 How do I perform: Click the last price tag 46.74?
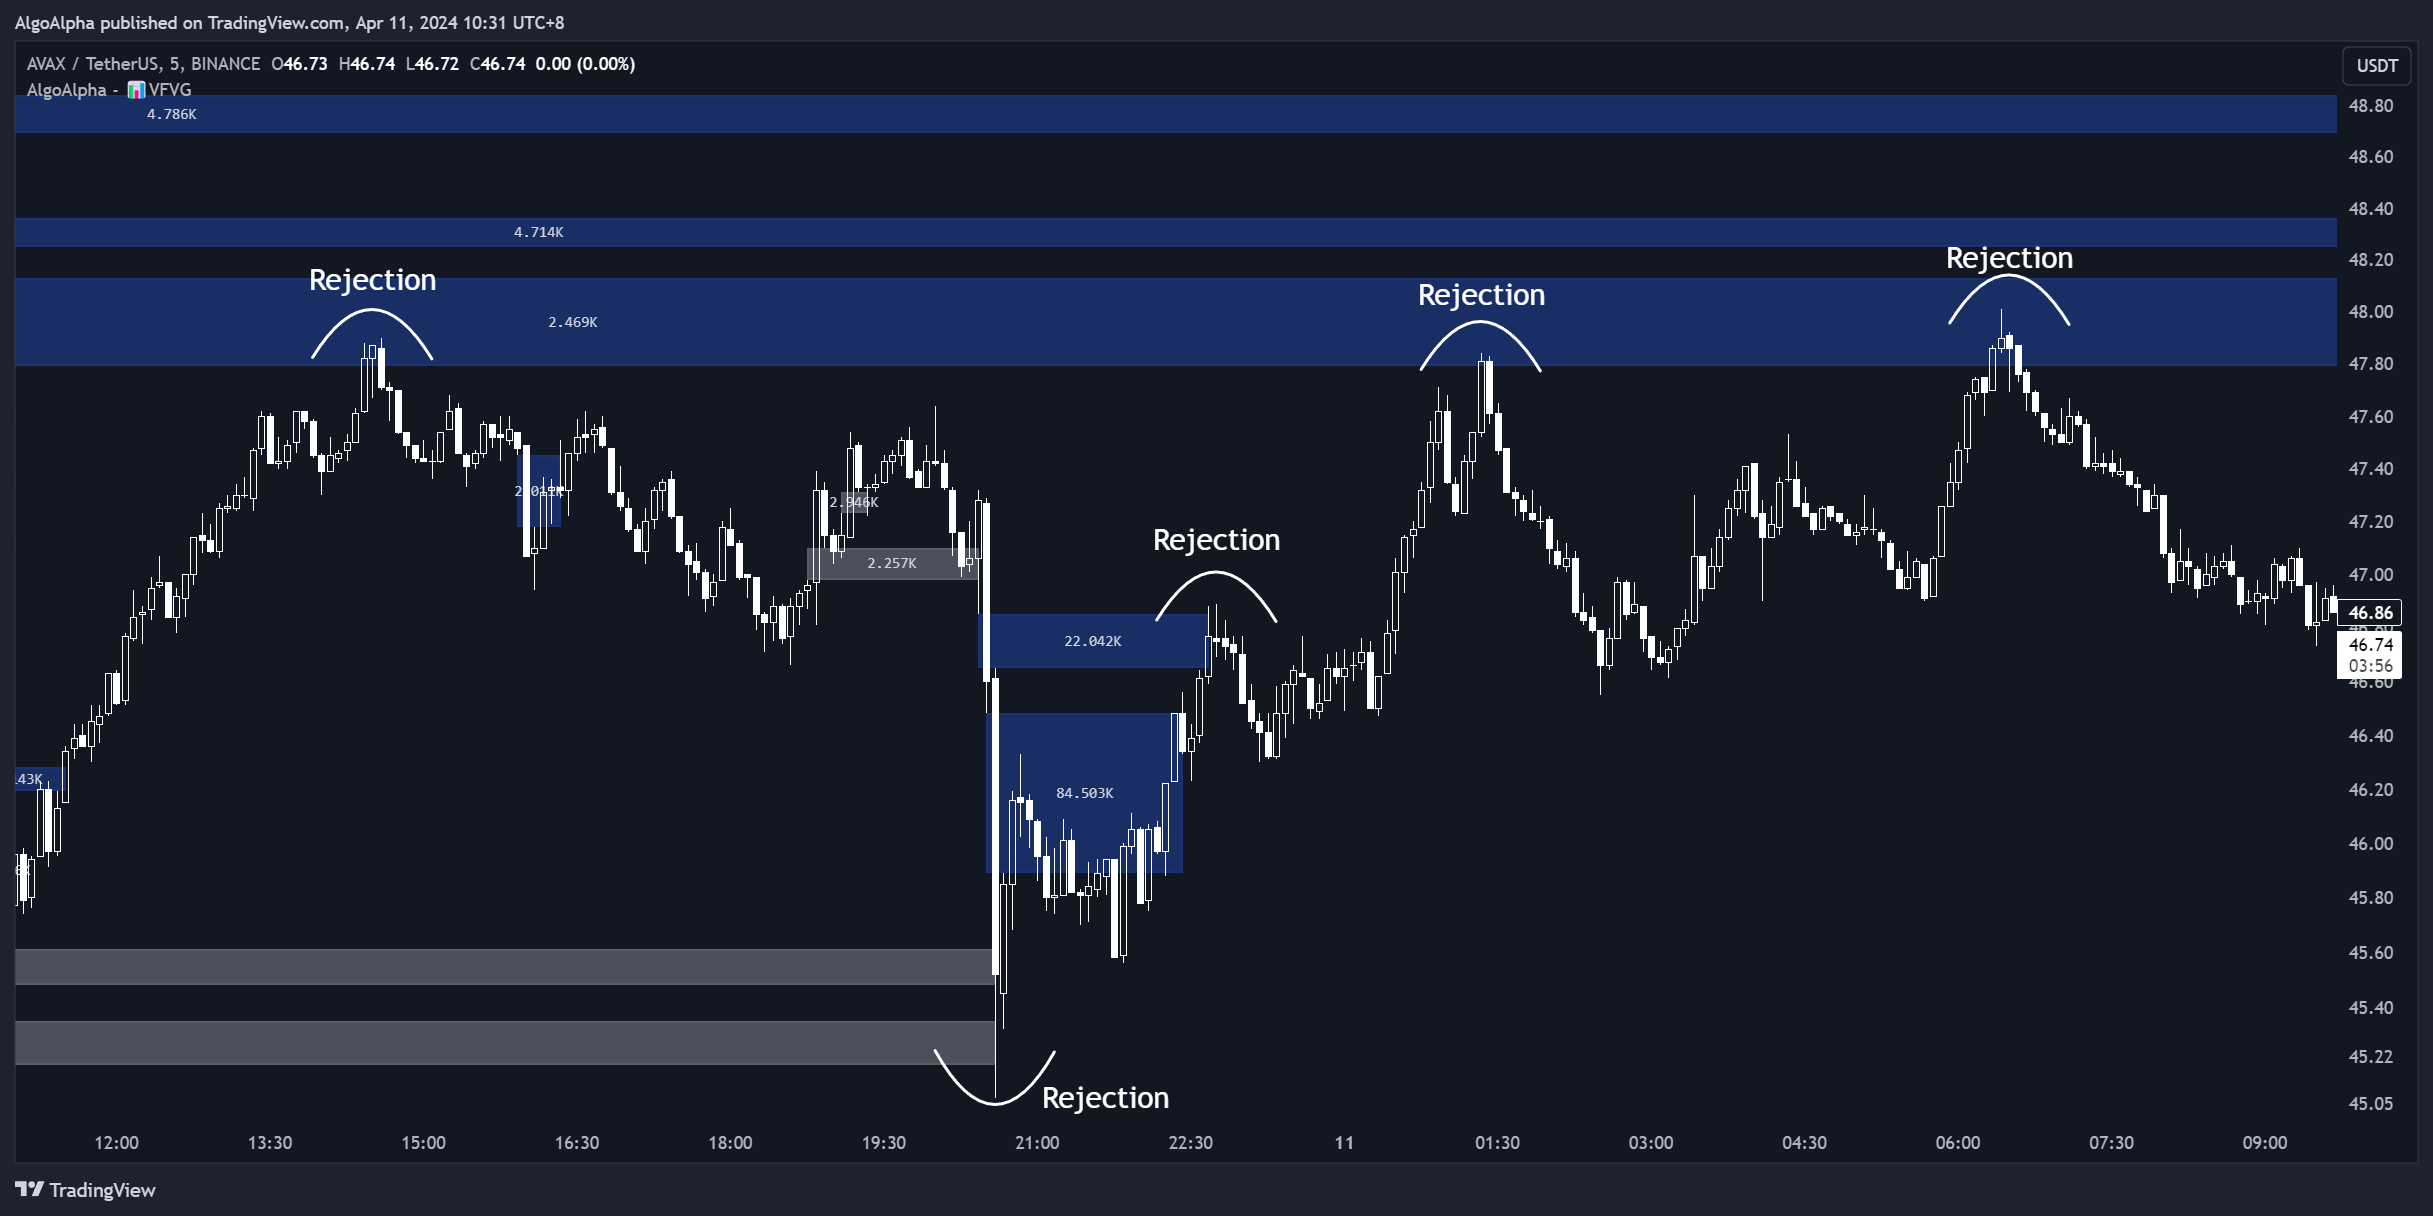[x=2370, y=645]
